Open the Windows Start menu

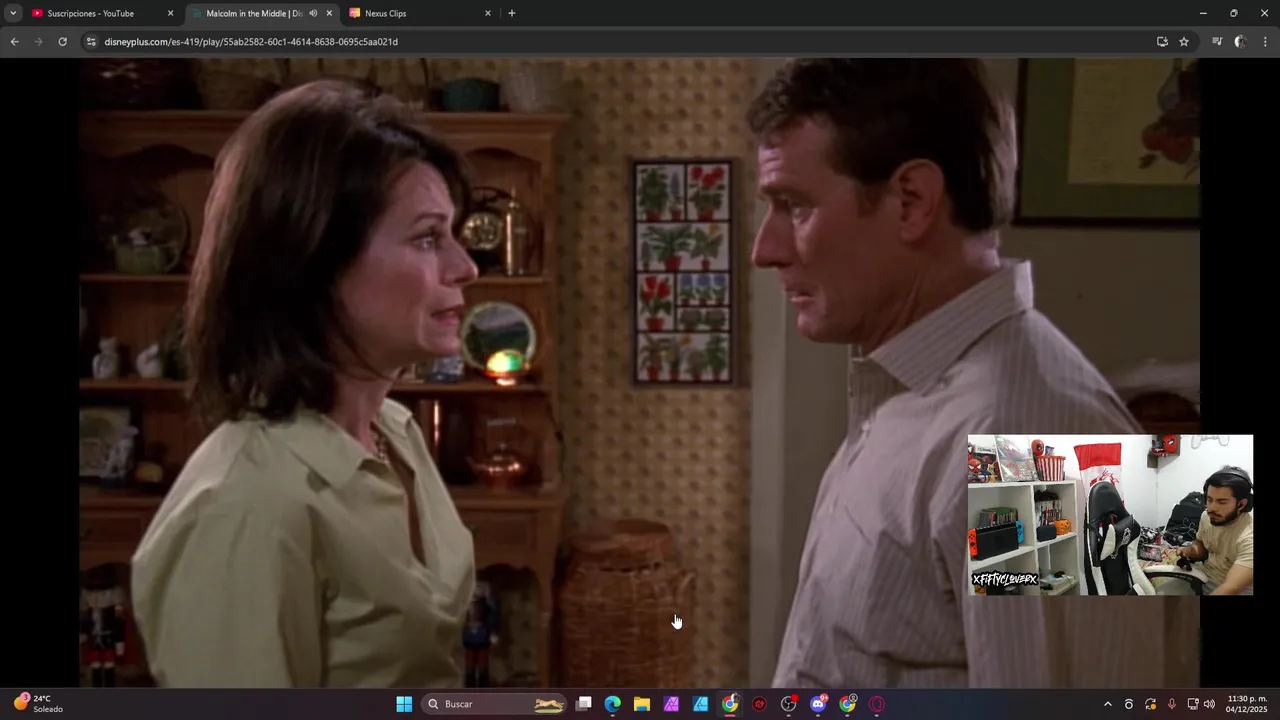click(x=404, y=704)
